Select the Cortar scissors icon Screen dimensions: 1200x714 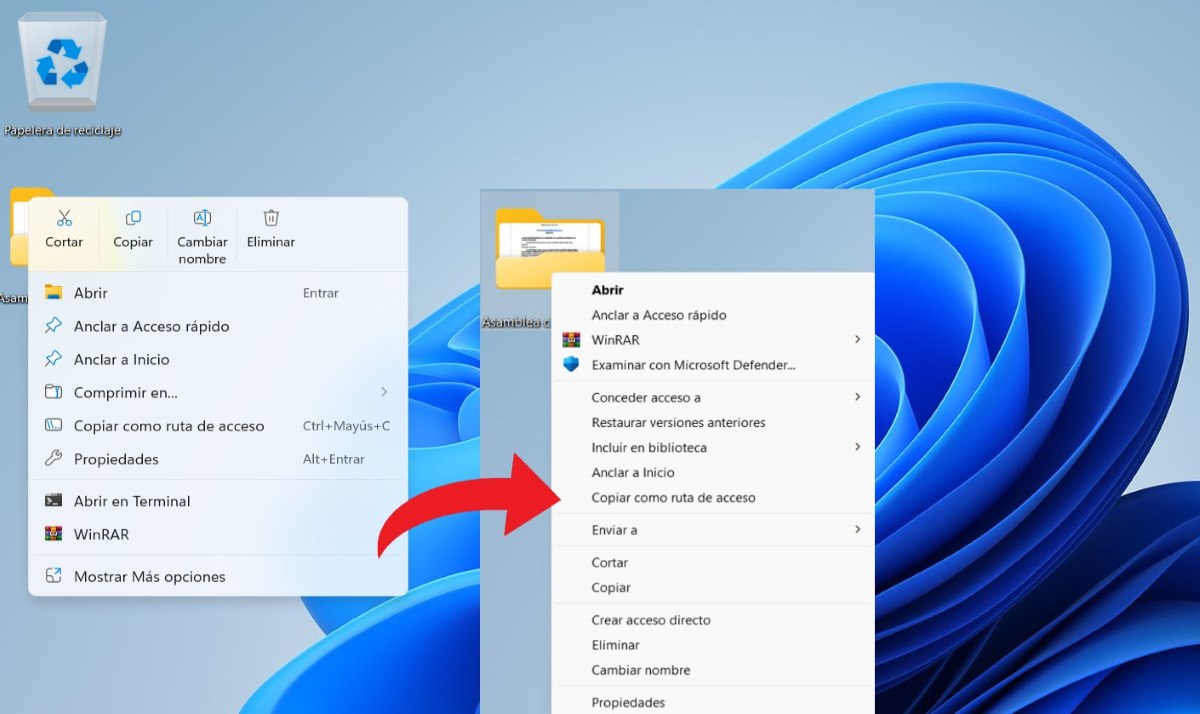coord(63,217)
